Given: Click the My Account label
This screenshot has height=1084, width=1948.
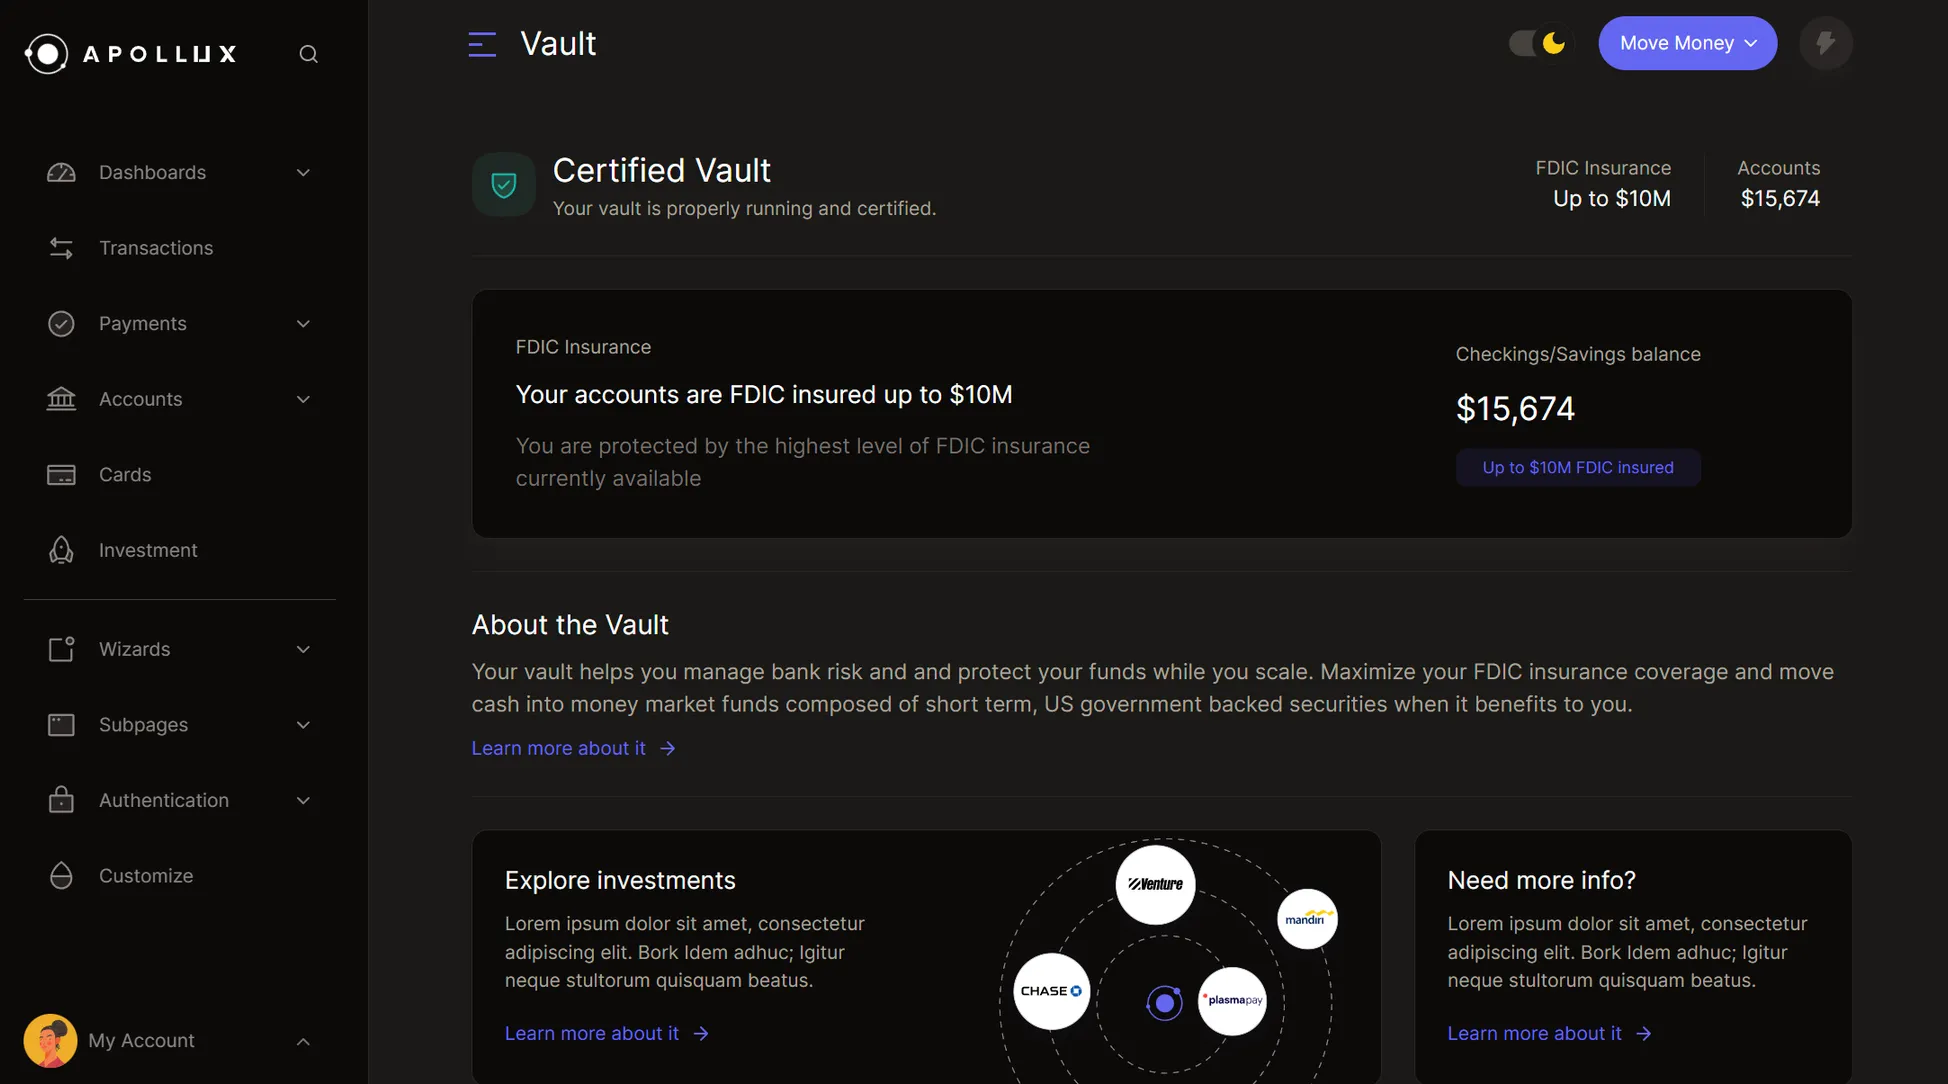Looking at the screenshot, I should (x=141, y=1040).
